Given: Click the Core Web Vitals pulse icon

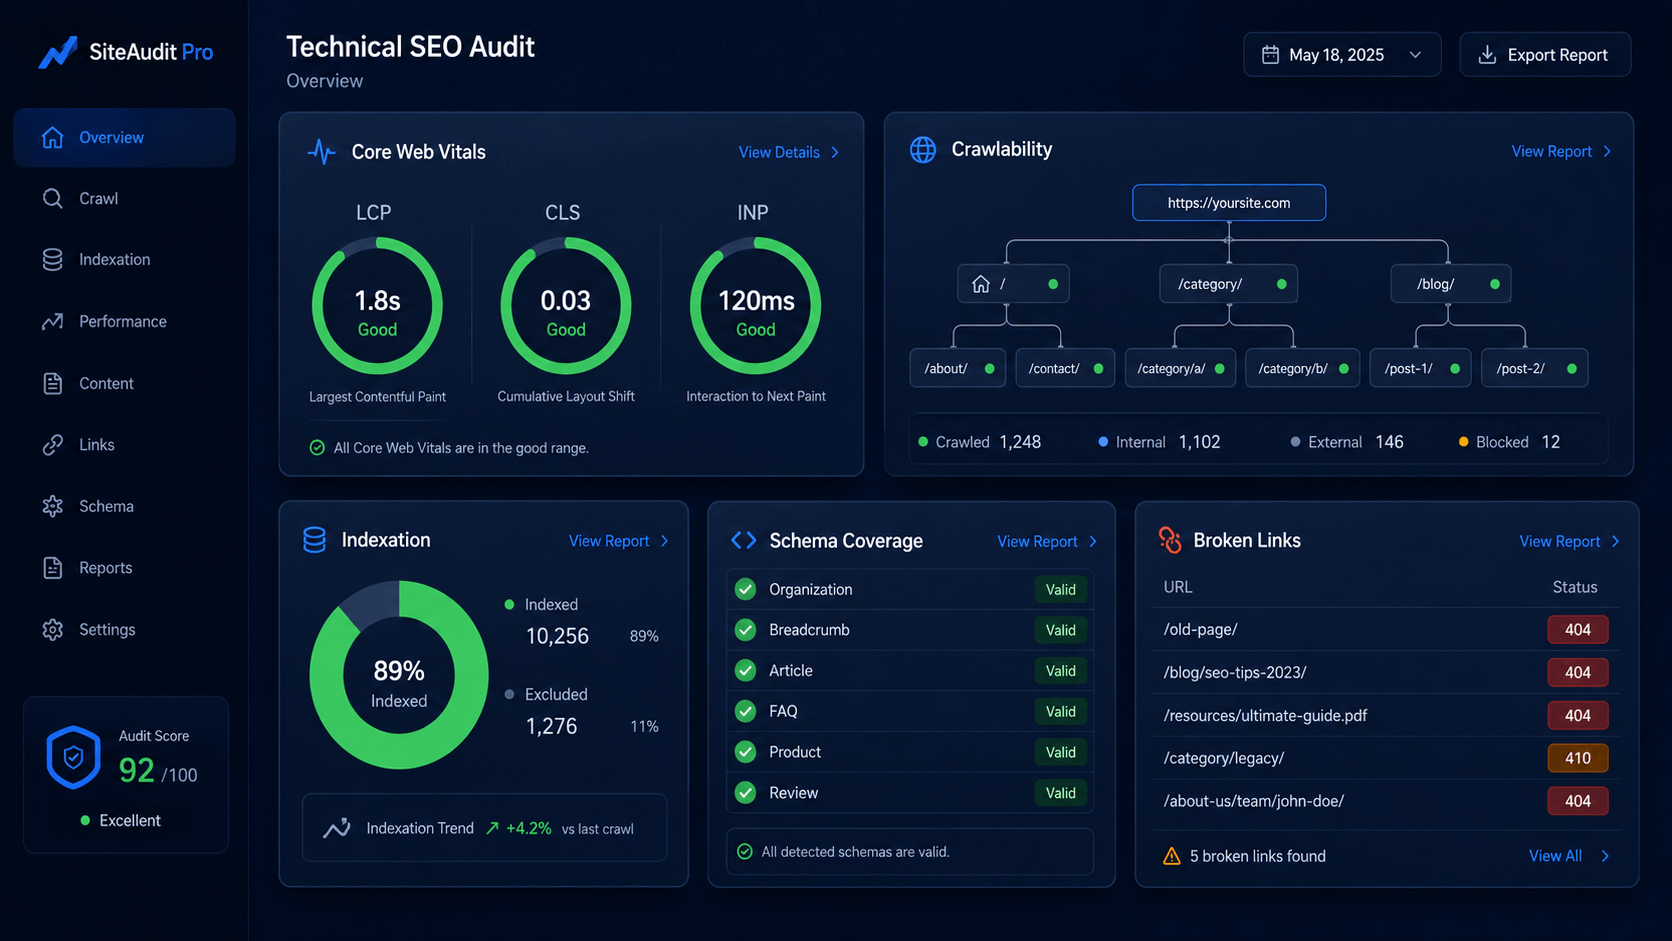Looking at the screenshot, I should pos(321,152).
